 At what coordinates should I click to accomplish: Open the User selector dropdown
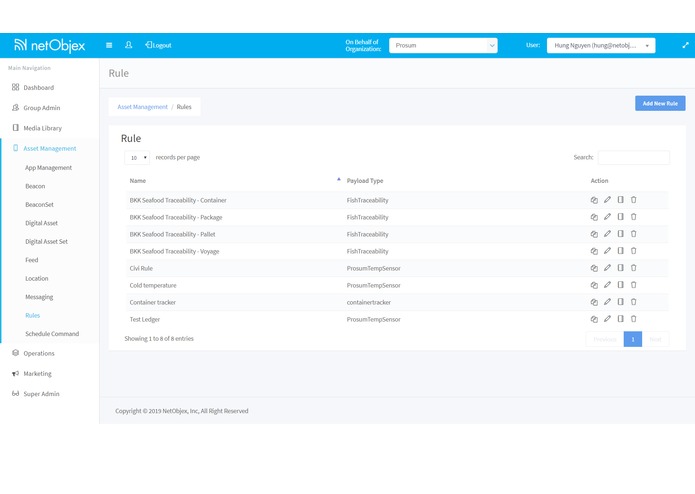coord(601,46)
